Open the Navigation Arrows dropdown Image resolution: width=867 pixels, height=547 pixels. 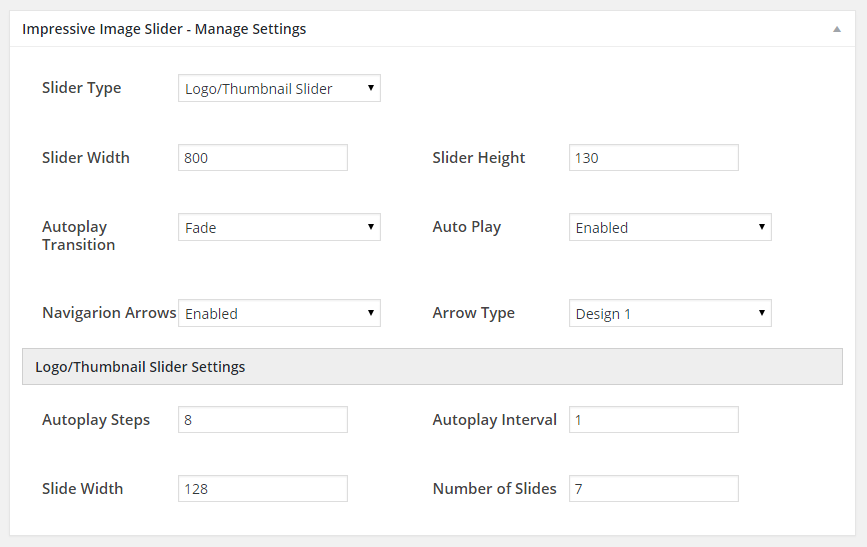279,313
